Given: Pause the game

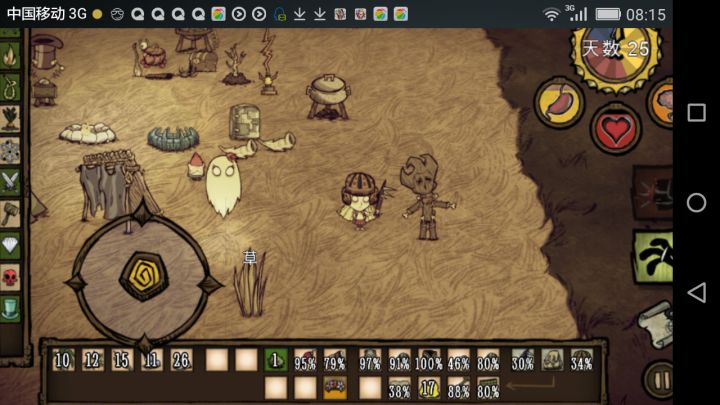Looking at the screenshot, I should coord(660,380).
